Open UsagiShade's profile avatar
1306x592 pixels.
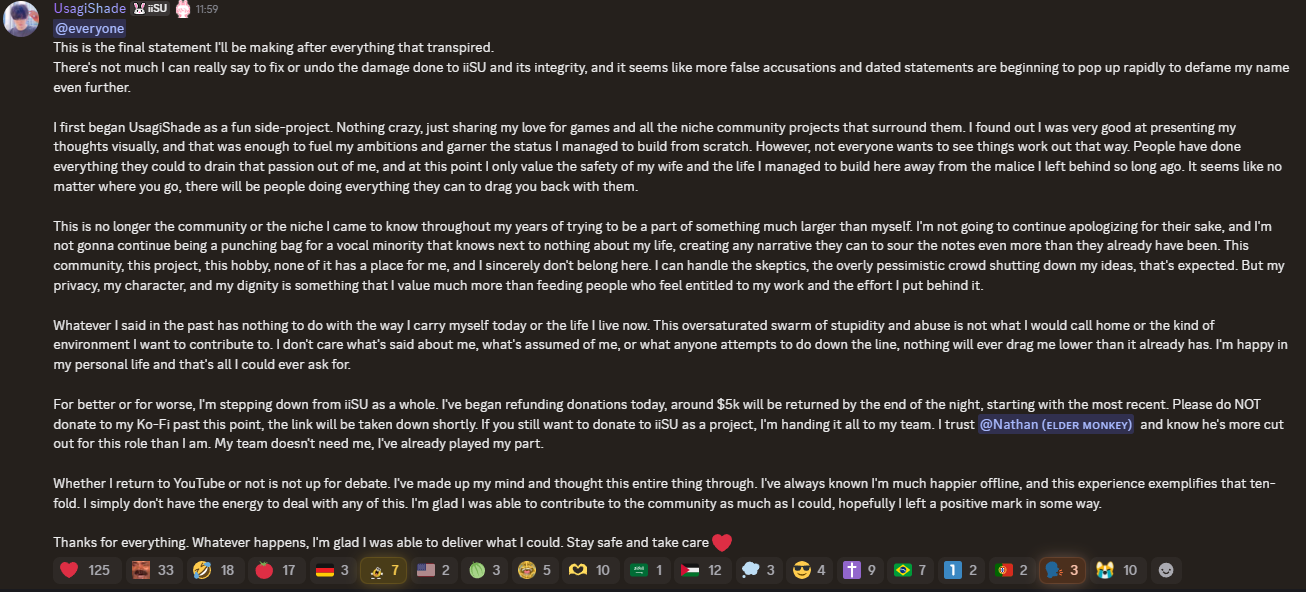pyautogui.click(x=21, y=18)
